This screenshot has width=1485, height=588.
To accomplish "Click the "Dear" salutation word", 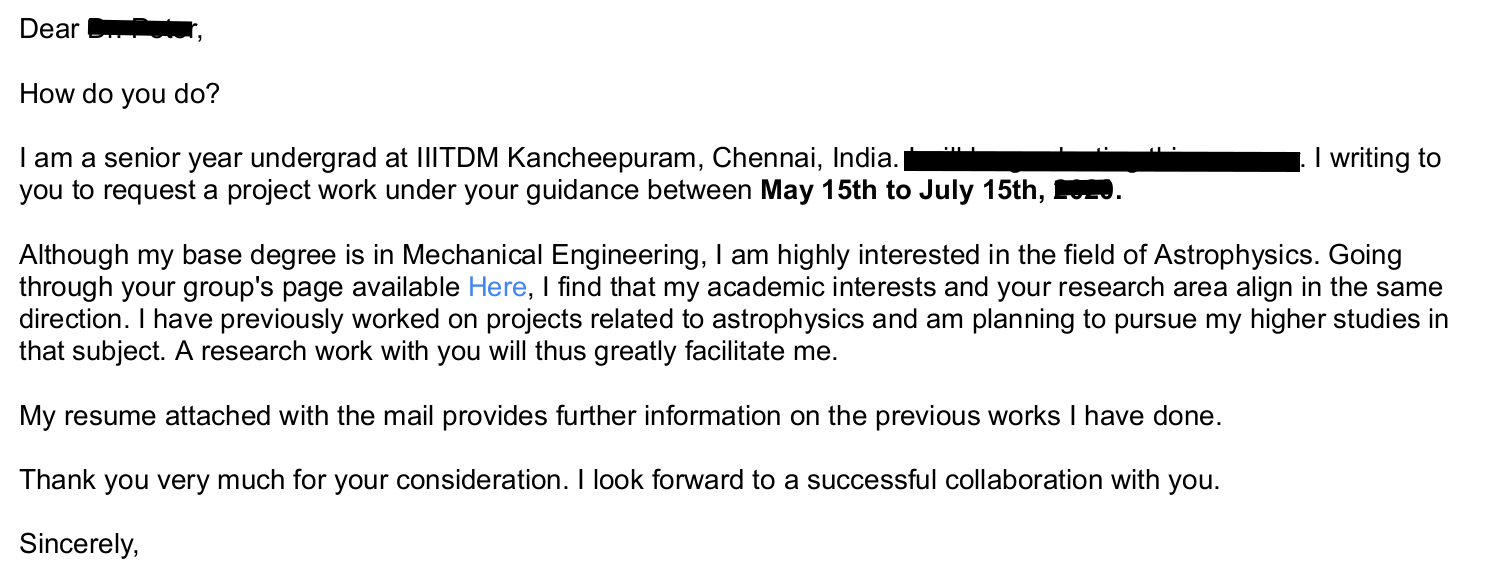I will click(48, 30).
